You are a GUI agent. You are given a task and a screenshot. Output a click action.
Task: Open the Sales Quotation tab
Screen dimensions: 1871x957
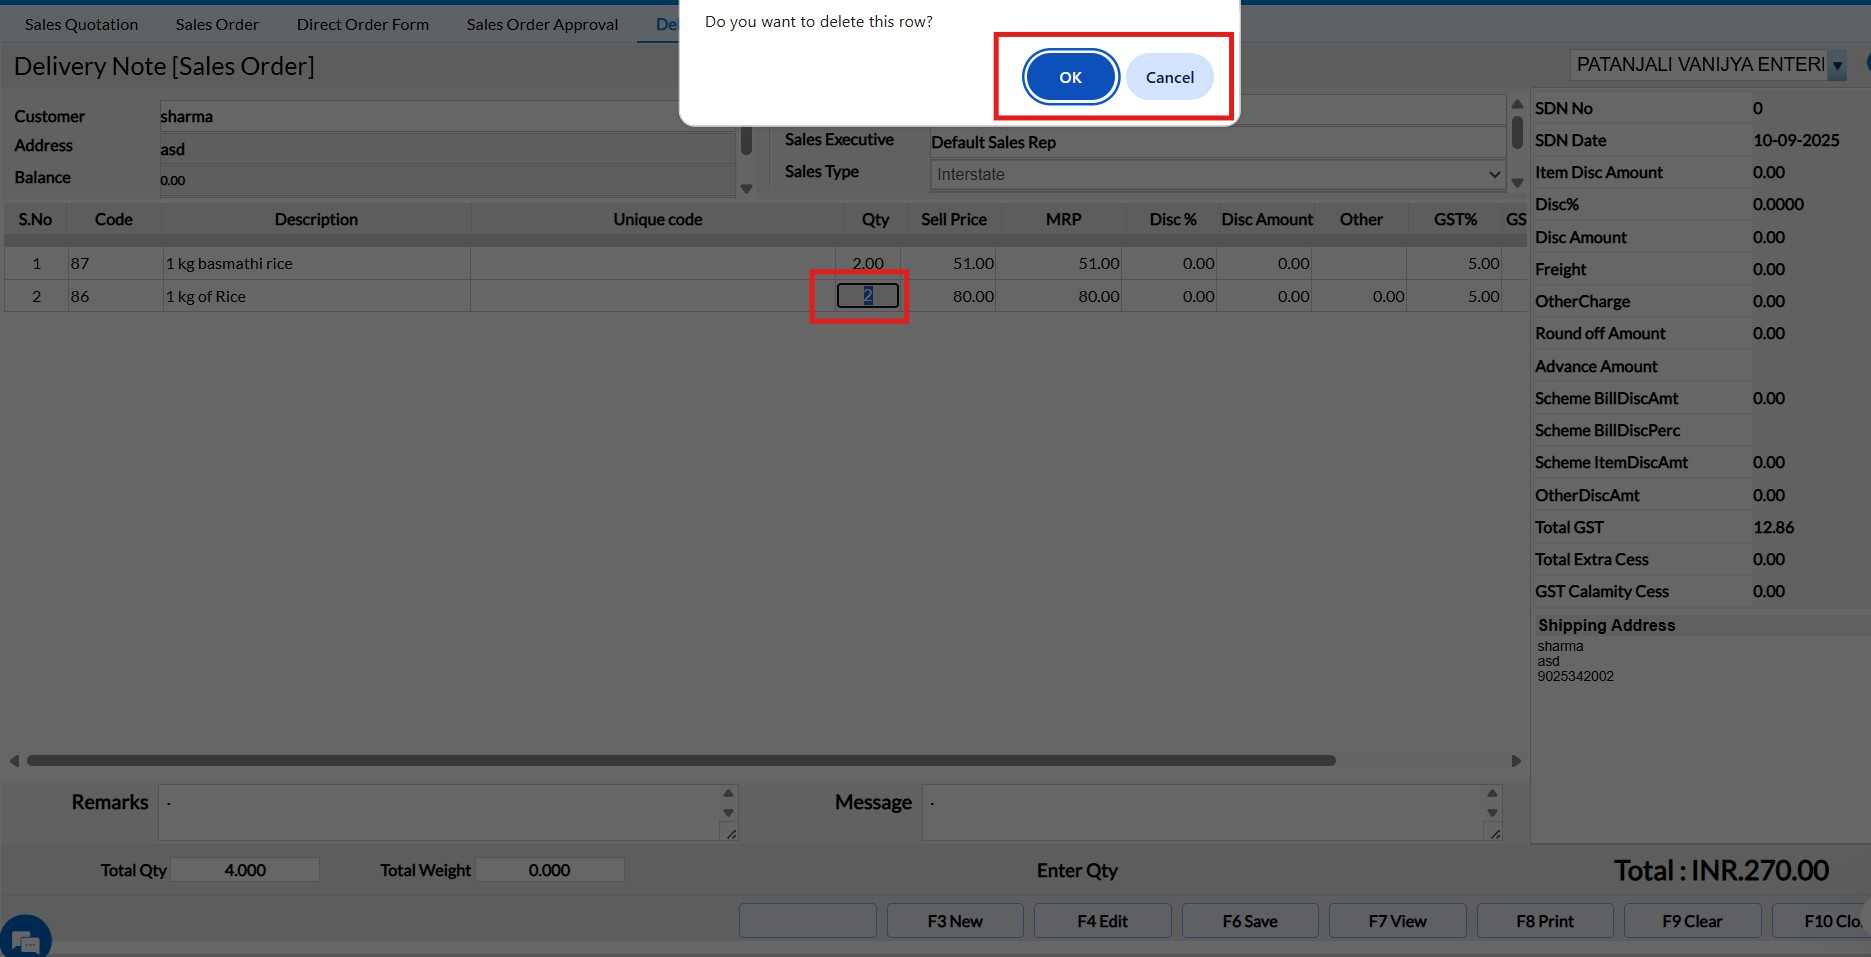click(x=81, y=24)
